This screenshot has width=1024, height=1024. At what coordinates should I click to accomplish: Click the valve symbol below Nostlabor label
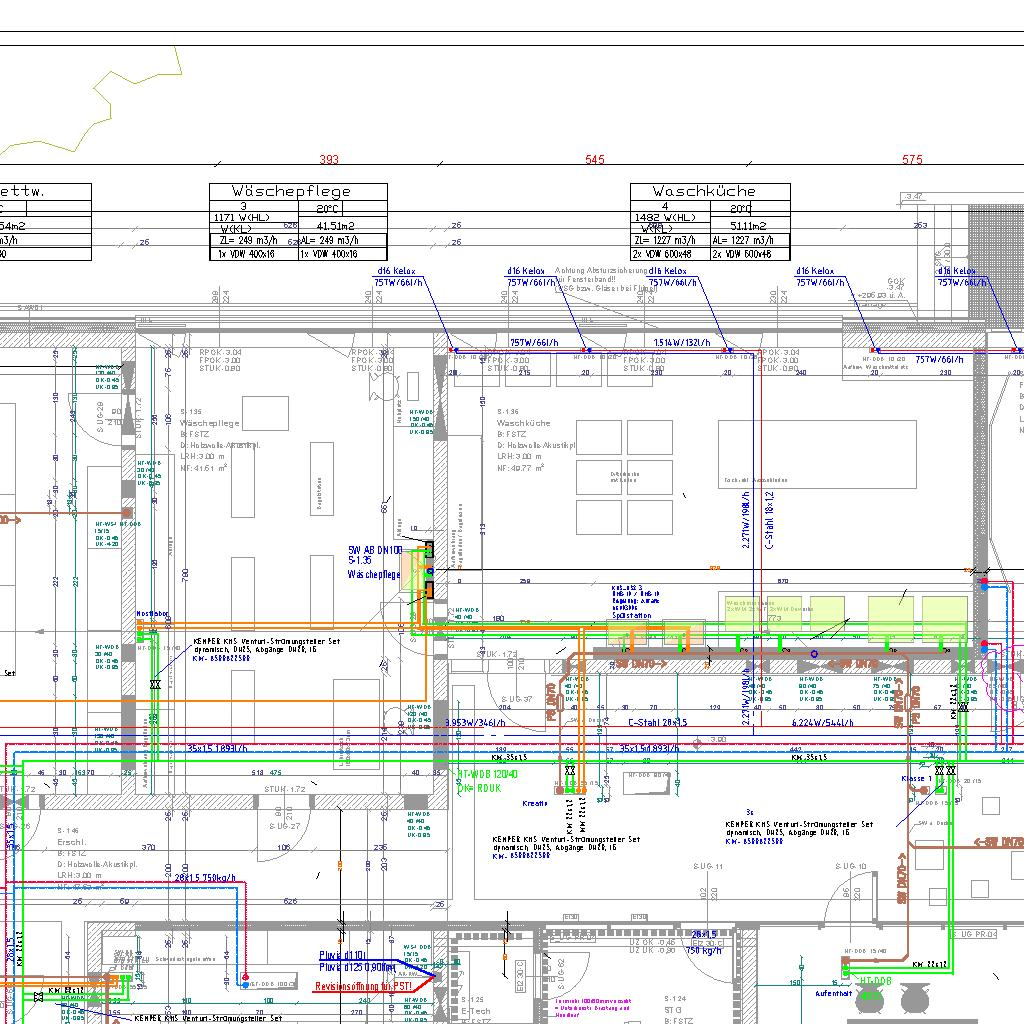click(155, 686)
